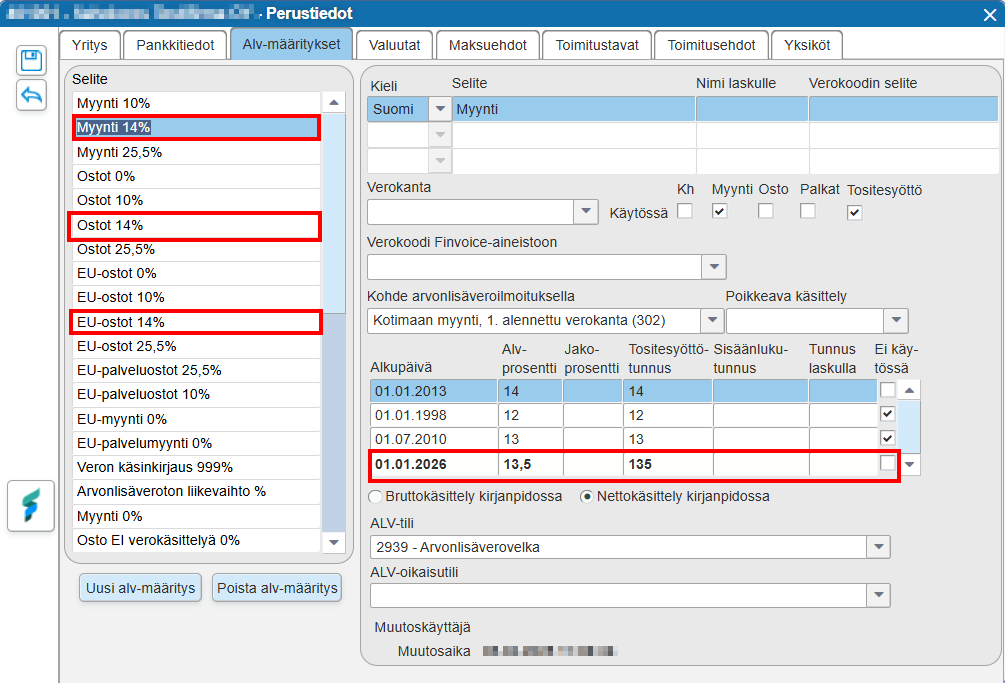The image size is (1005, 683).
Task: Open the Yksiköt tab
Action: pyautogui.click(x=807, y=45)
